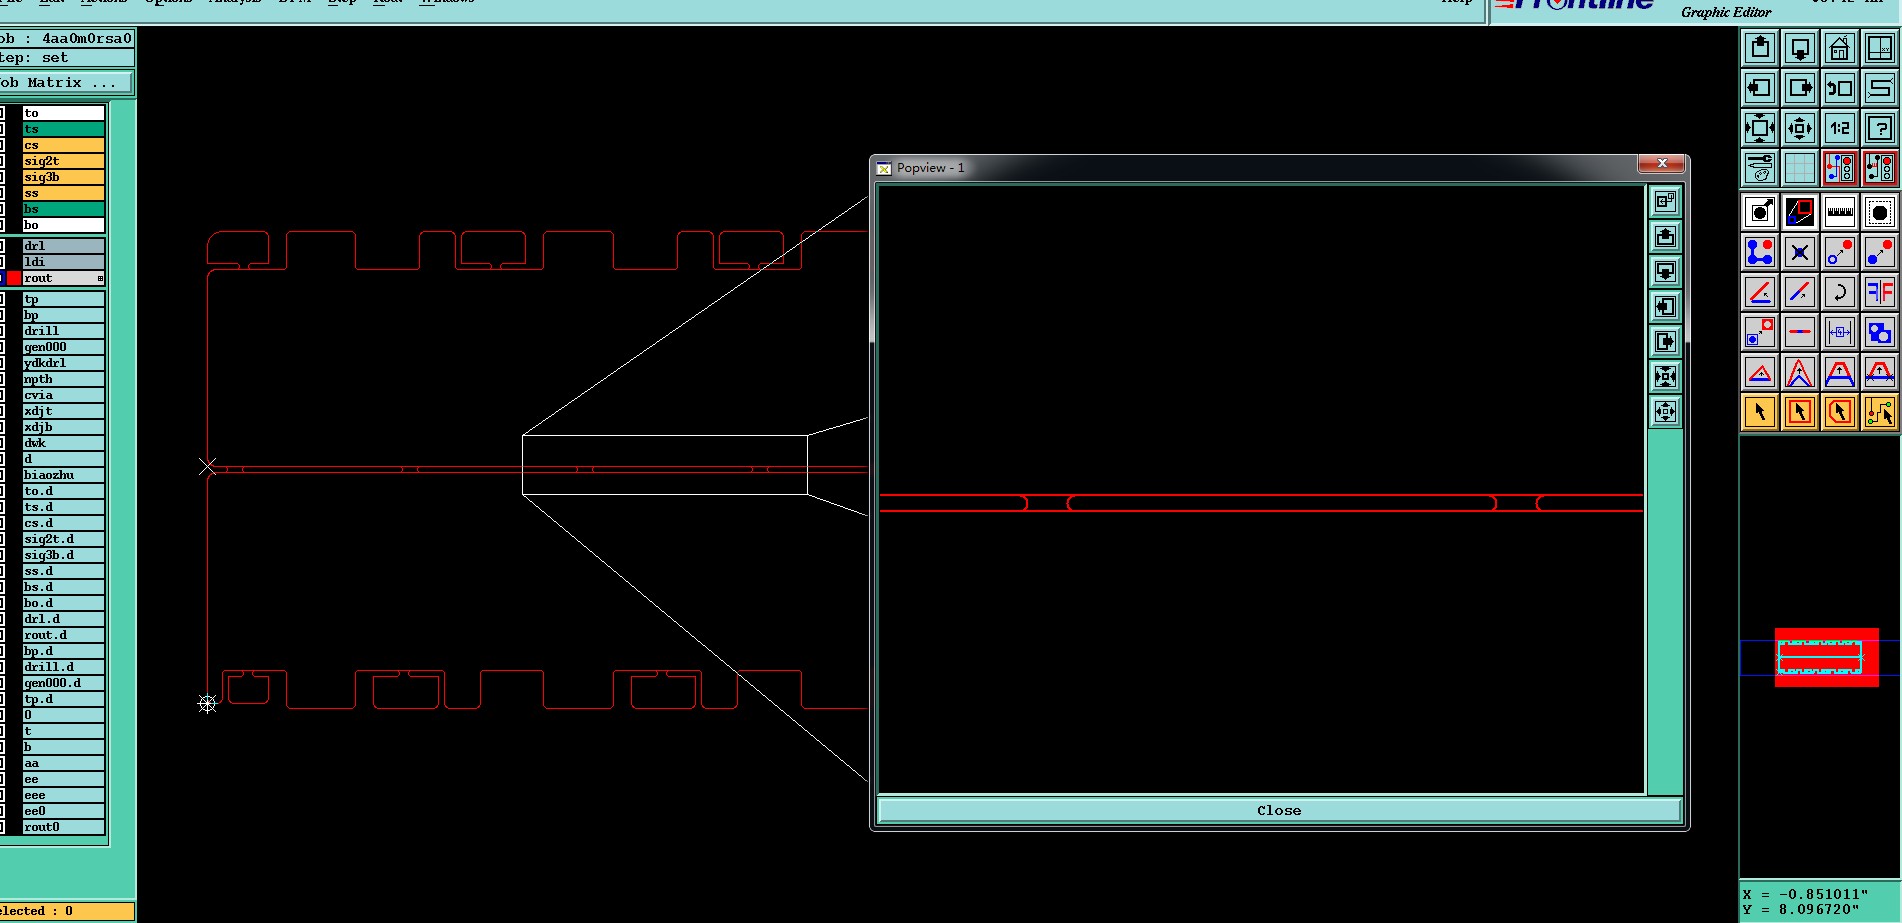Click the rotate arrow icon
The width and height of the screenshot is (1902, 923).
tap(1840, 292)
